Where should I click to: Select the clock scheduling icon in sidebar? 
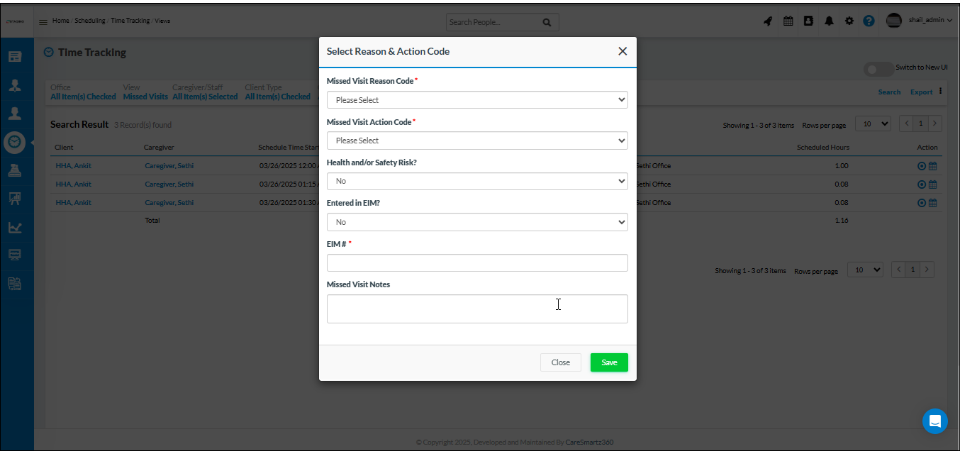point(16,142)
